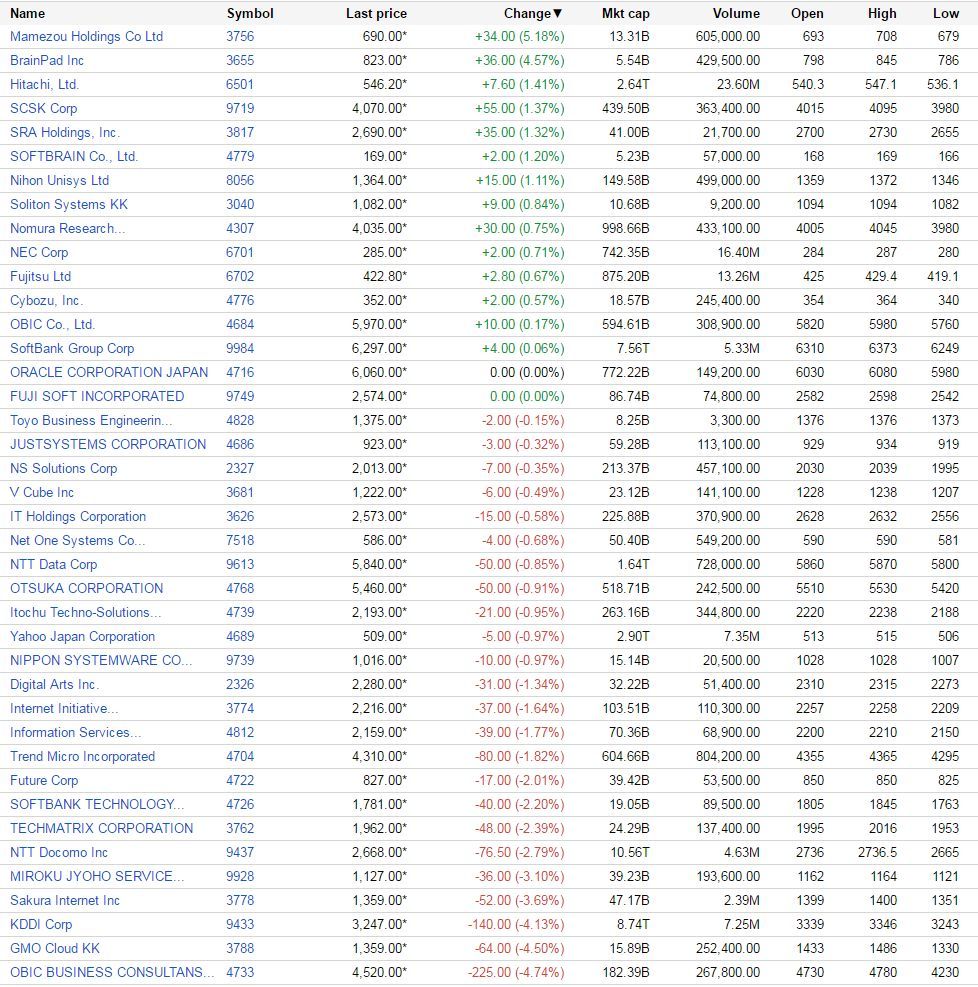
Task: Open MIROKU JYOHO SERVICE link
Action: coord(97,876)
